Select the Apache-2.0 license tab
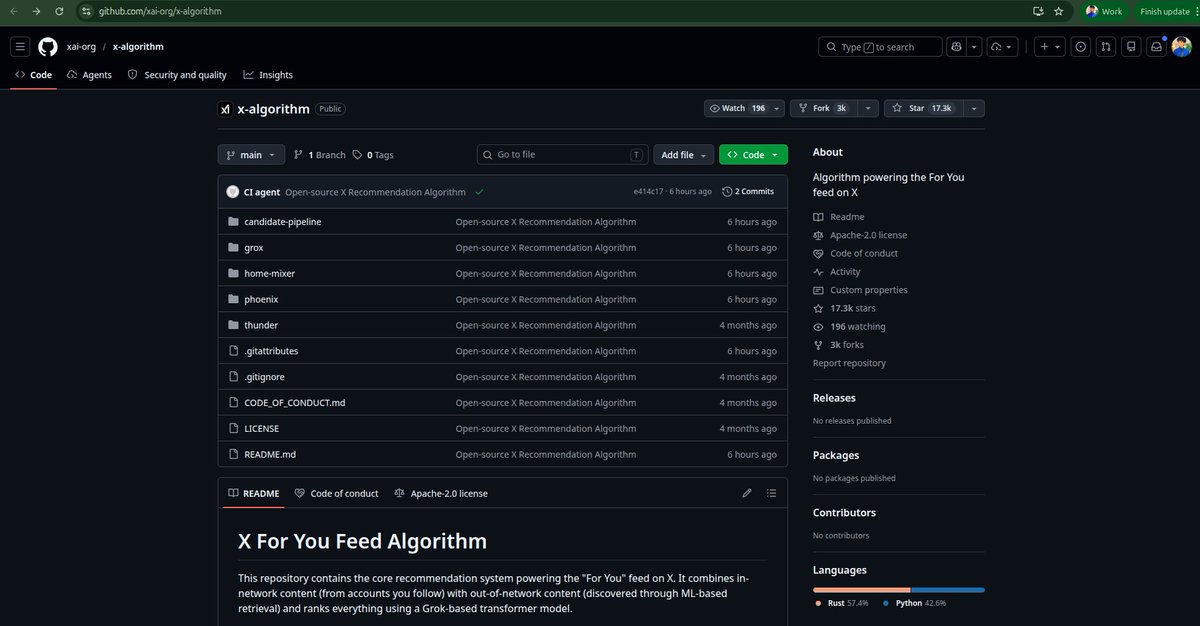This screenshot has height=626, width=1200. pyautogui.click(x=441, y=493)
